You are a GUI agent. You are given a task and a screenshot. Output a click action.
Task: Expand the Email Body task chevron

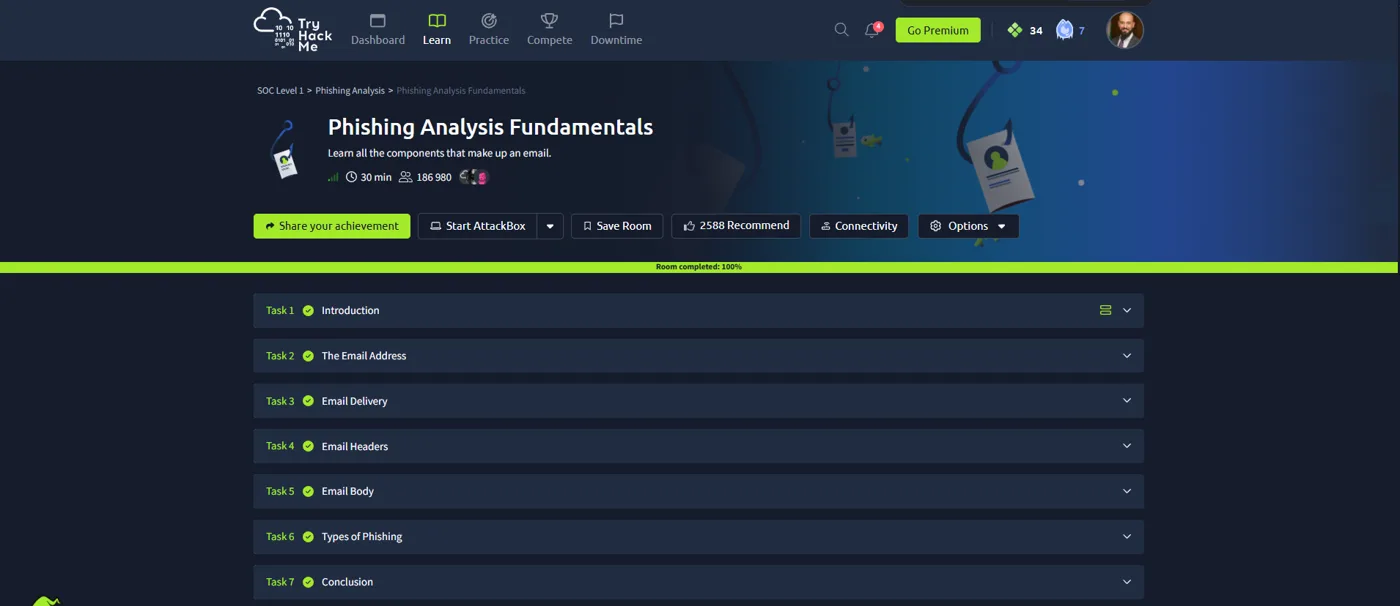tap(1127, 491)
